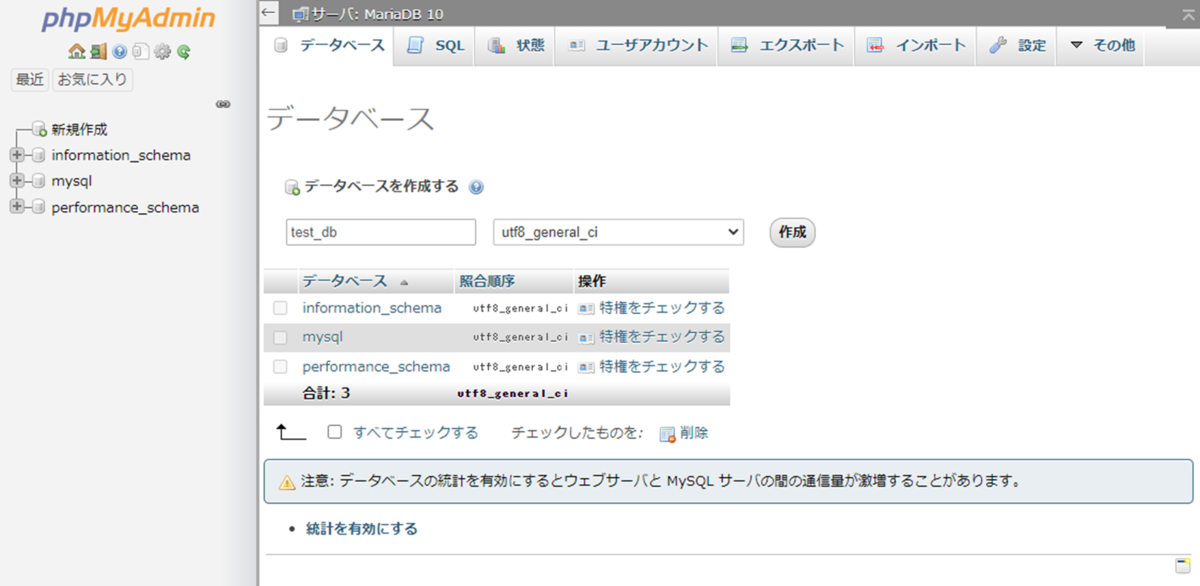
Task: Sort by the データベース column header
Action: [x=344, y=281]
